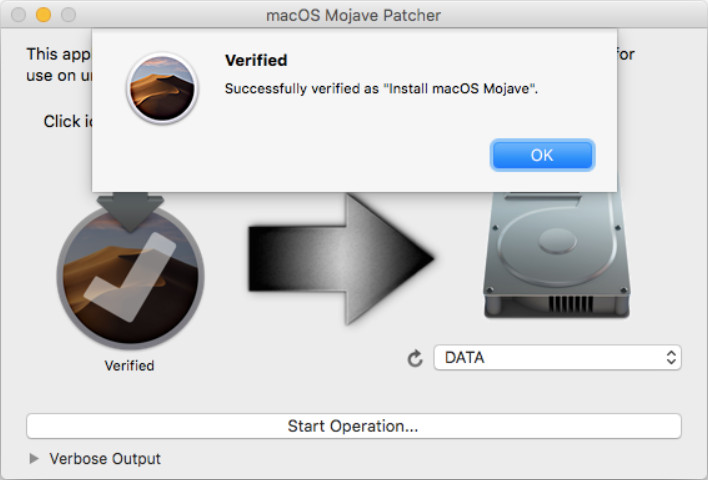Click the Start Operation button
The height and width of the screenshot is (480, 708).
[x=354, y=426]
